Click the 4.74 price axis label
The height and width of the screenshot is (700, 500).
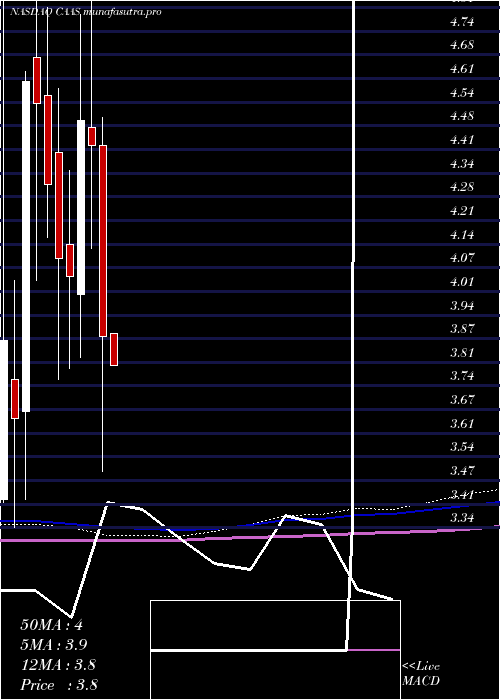(462, 22)
